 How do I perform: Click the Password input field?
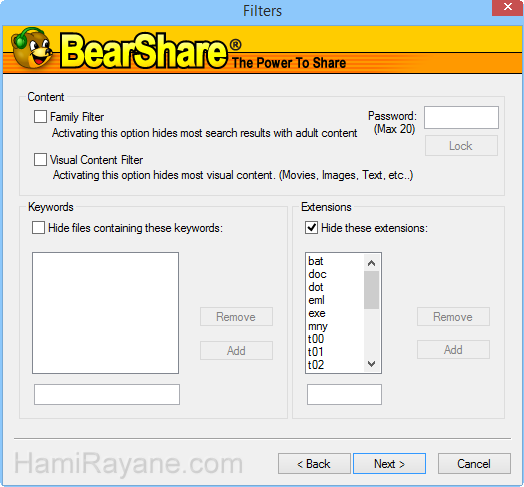coord(461,117)
